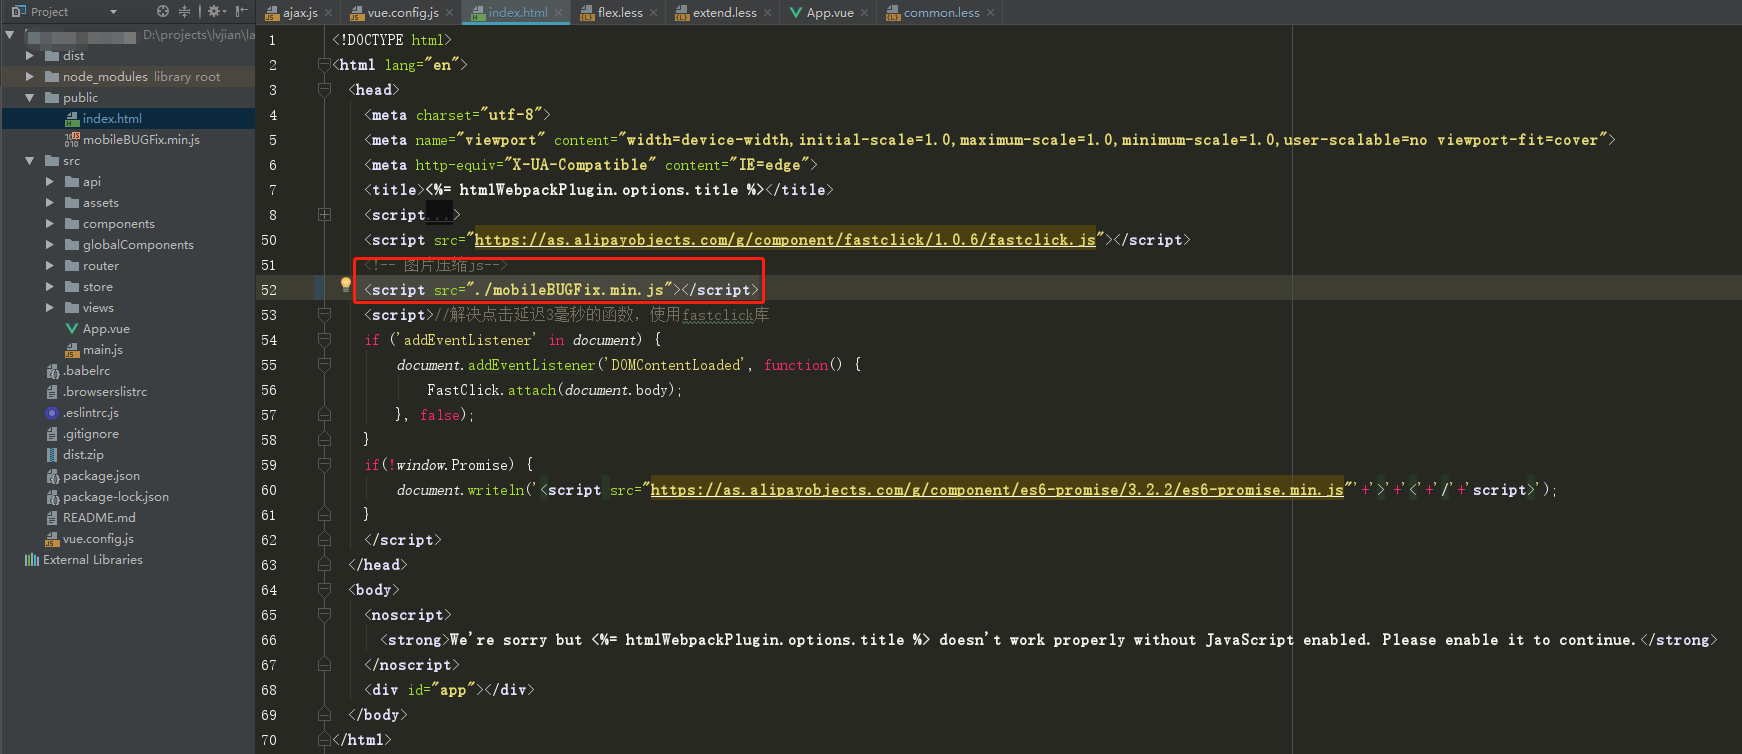Expand the router folder
The image size is (1742, 754).
click(50, 266)
